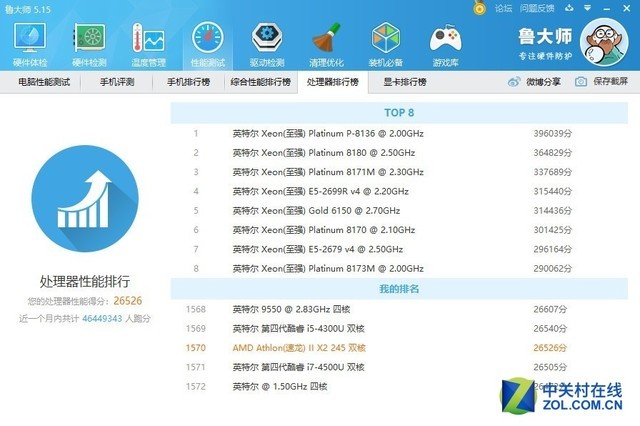
Task: Click participant count 46449343
Action: tap(102, 319)
